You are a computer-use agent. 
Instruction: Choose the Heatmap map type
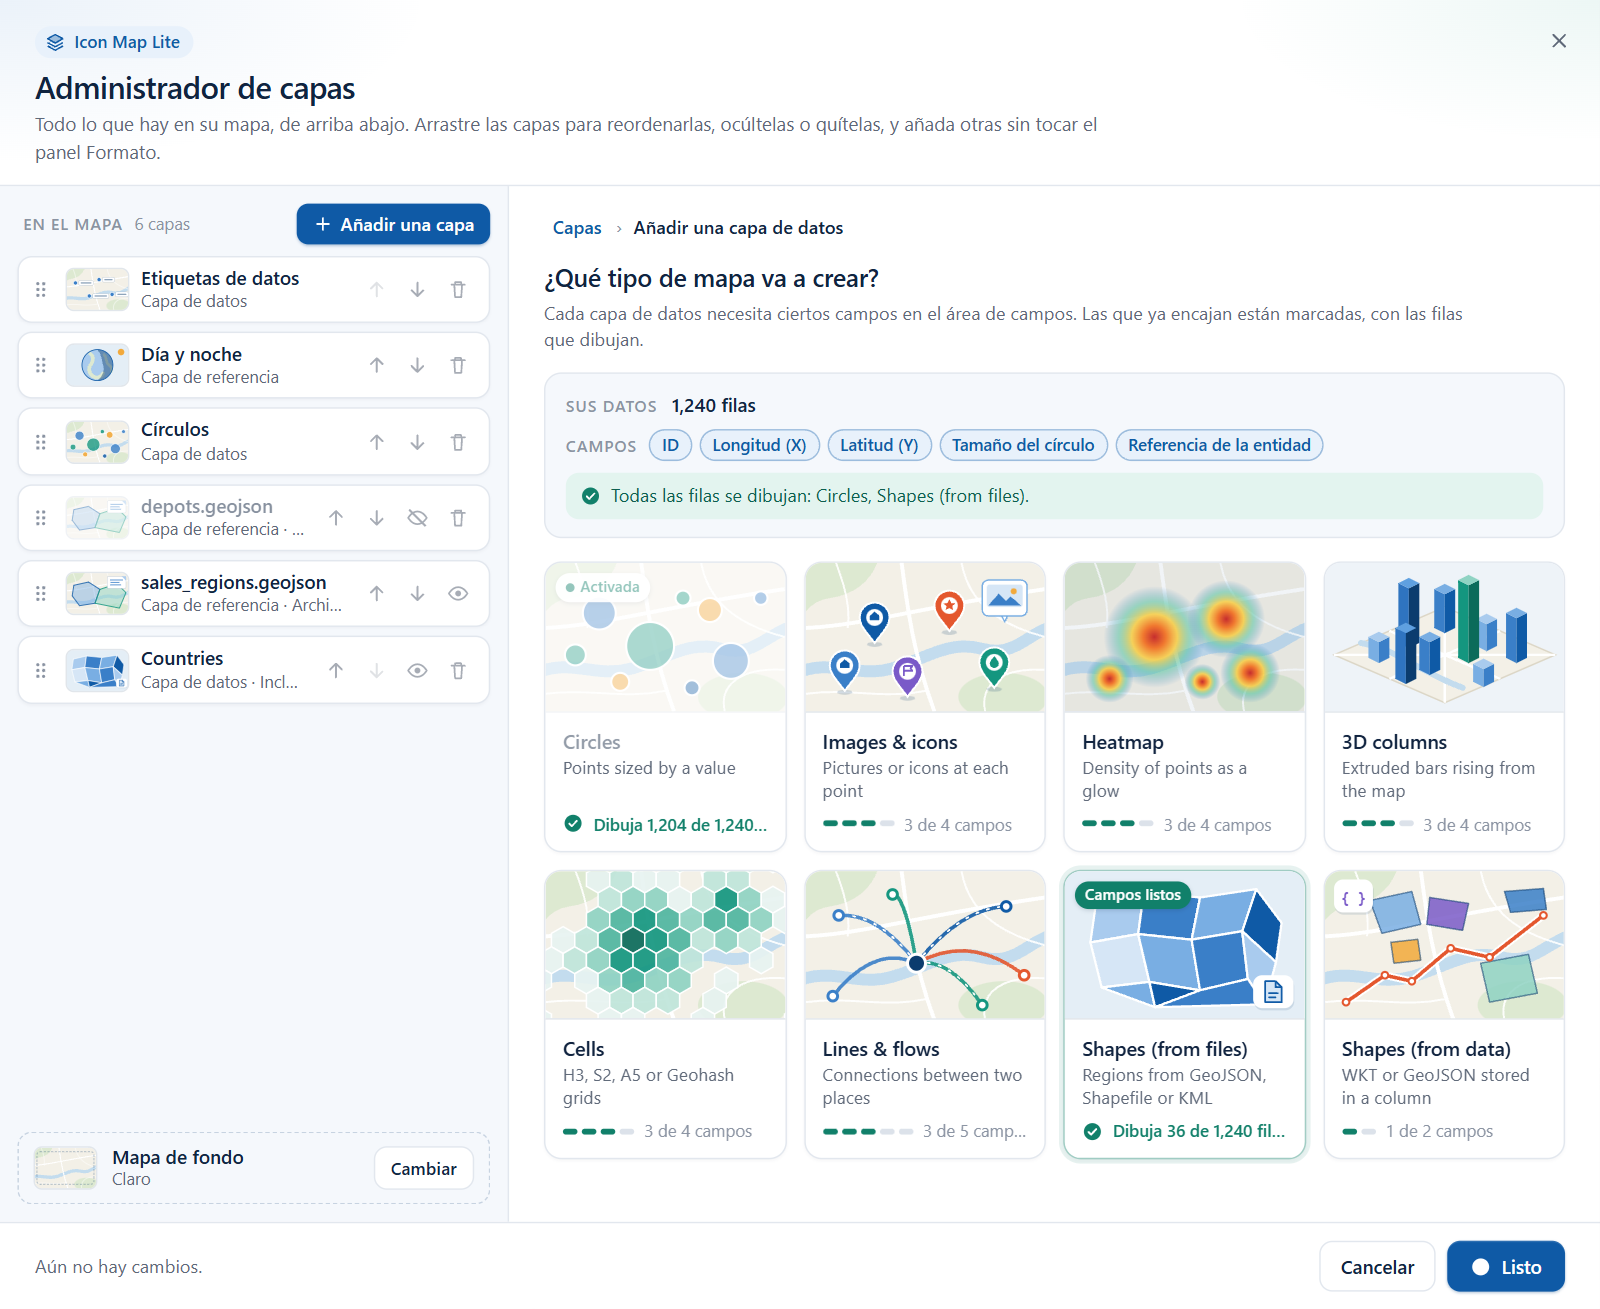click(1185, 707)
